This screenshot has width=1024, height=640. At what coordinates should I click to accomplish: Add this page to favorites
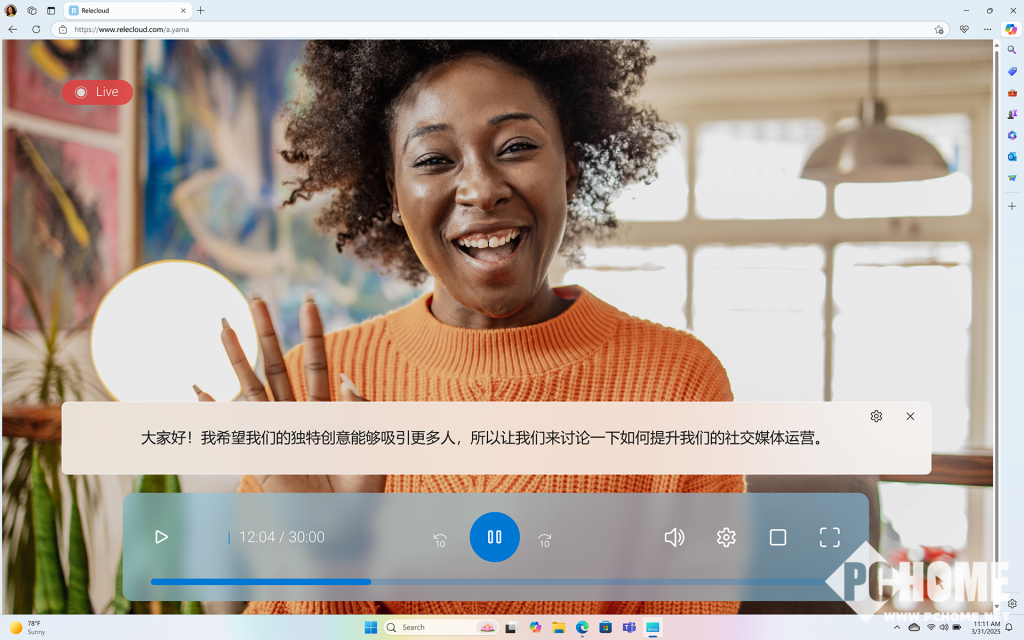tap(938, 29)
